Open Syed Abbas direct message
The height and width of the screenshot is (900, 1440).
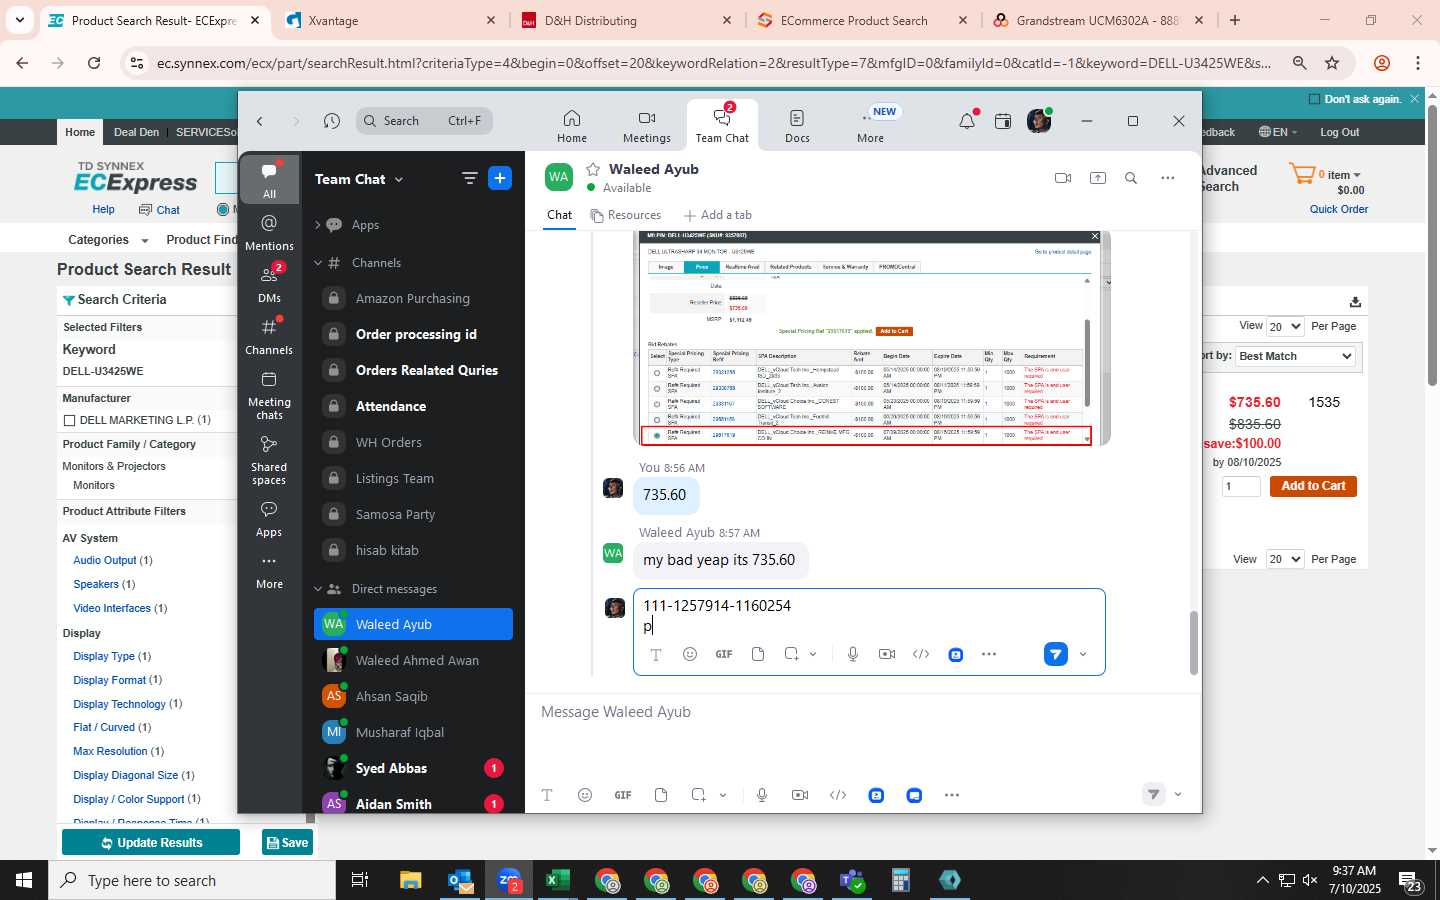(413, 768)
